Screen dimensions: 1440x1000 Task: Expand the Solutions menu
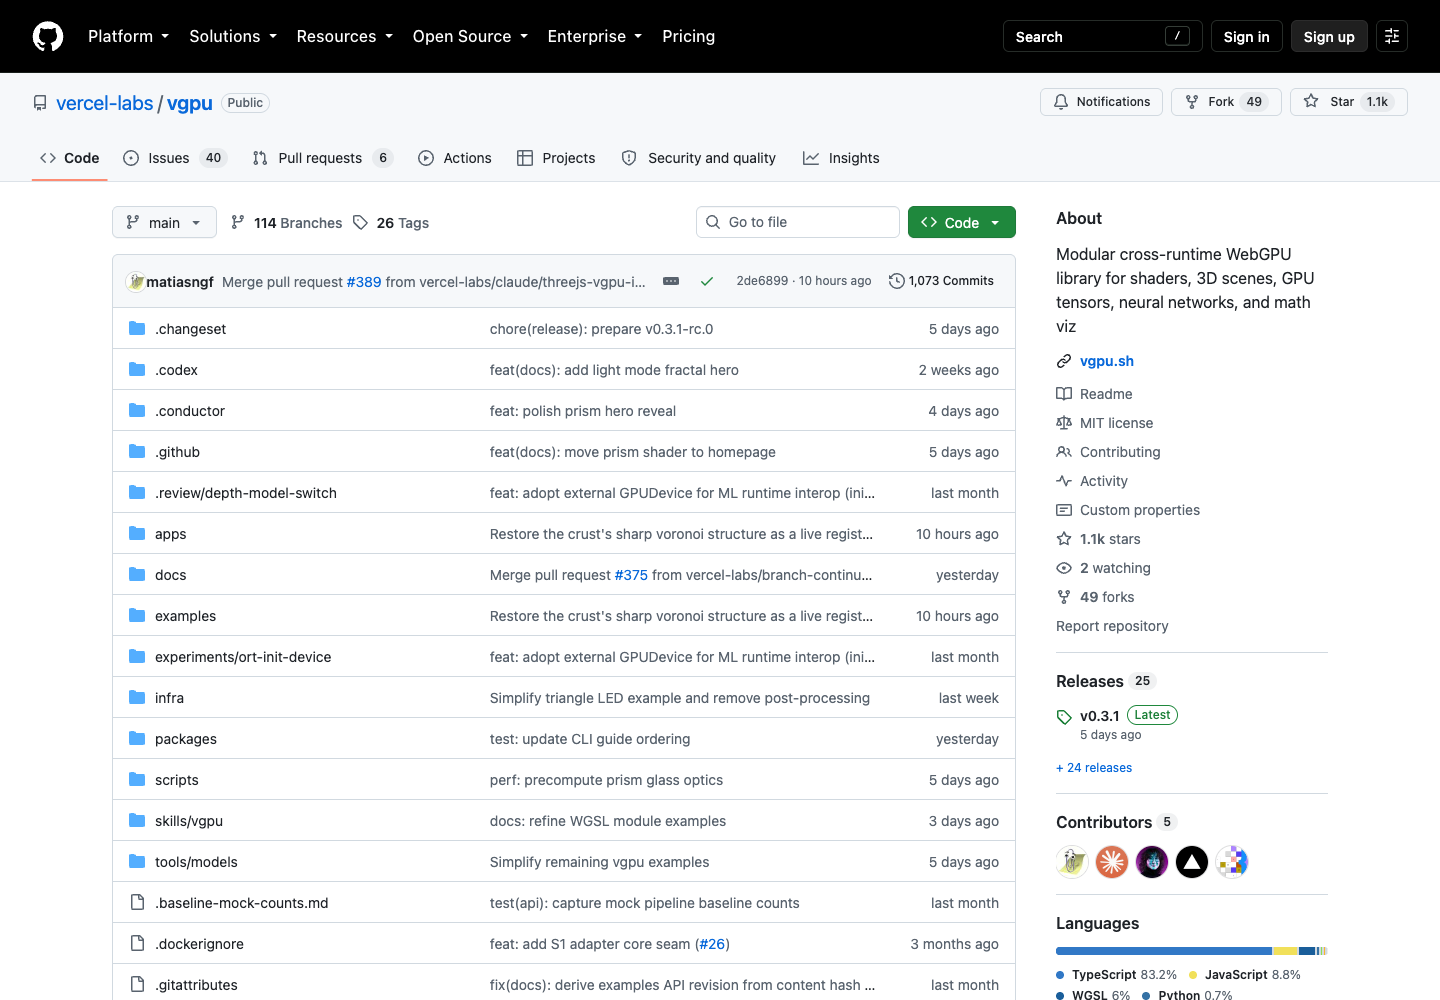click(x=233, y=36)
